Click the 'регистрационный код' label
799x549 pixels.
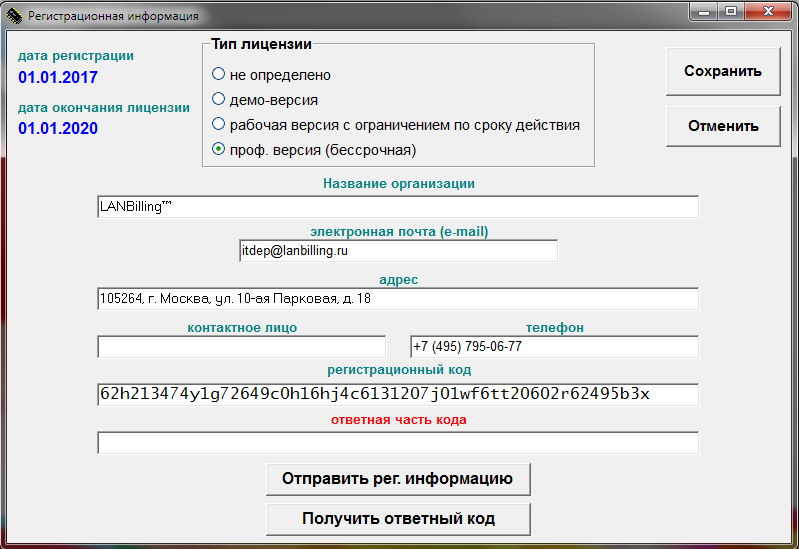(399, 370)
